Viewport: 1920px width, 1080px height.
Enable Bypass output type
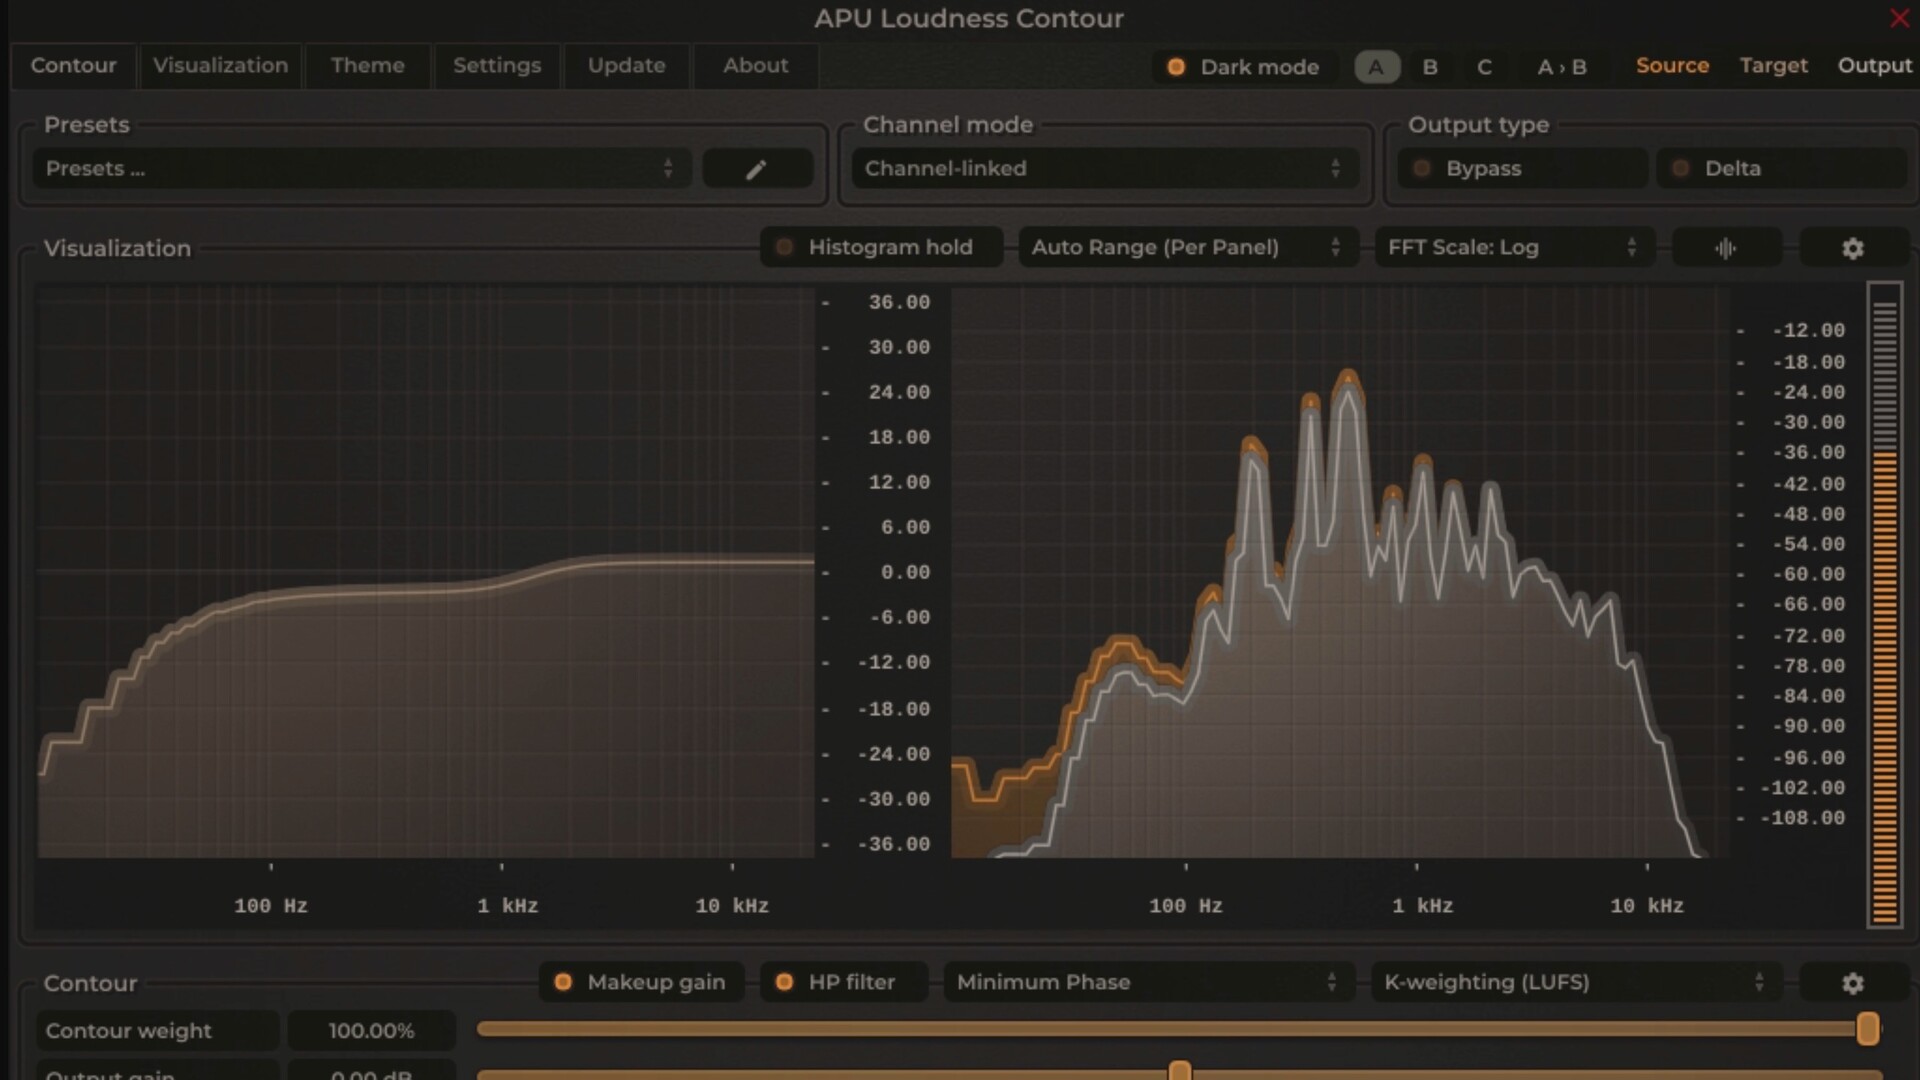click(x=1521, y=169)
